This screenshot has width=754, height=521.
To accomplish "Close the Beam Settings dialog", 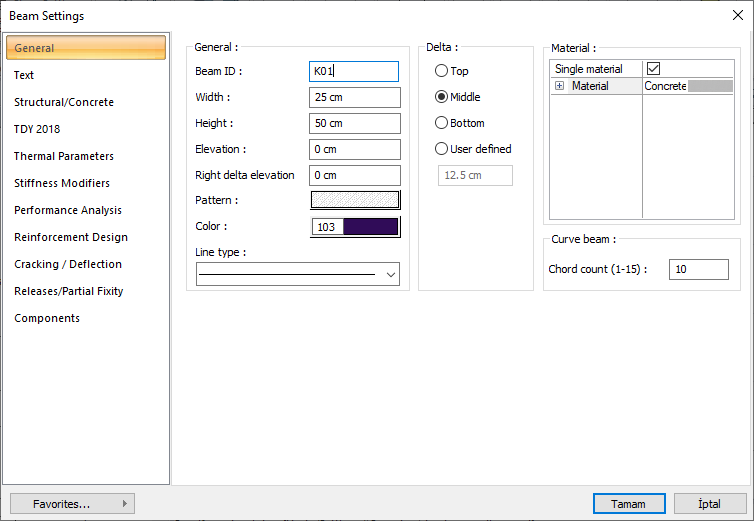I will click(x=737, y=15).
